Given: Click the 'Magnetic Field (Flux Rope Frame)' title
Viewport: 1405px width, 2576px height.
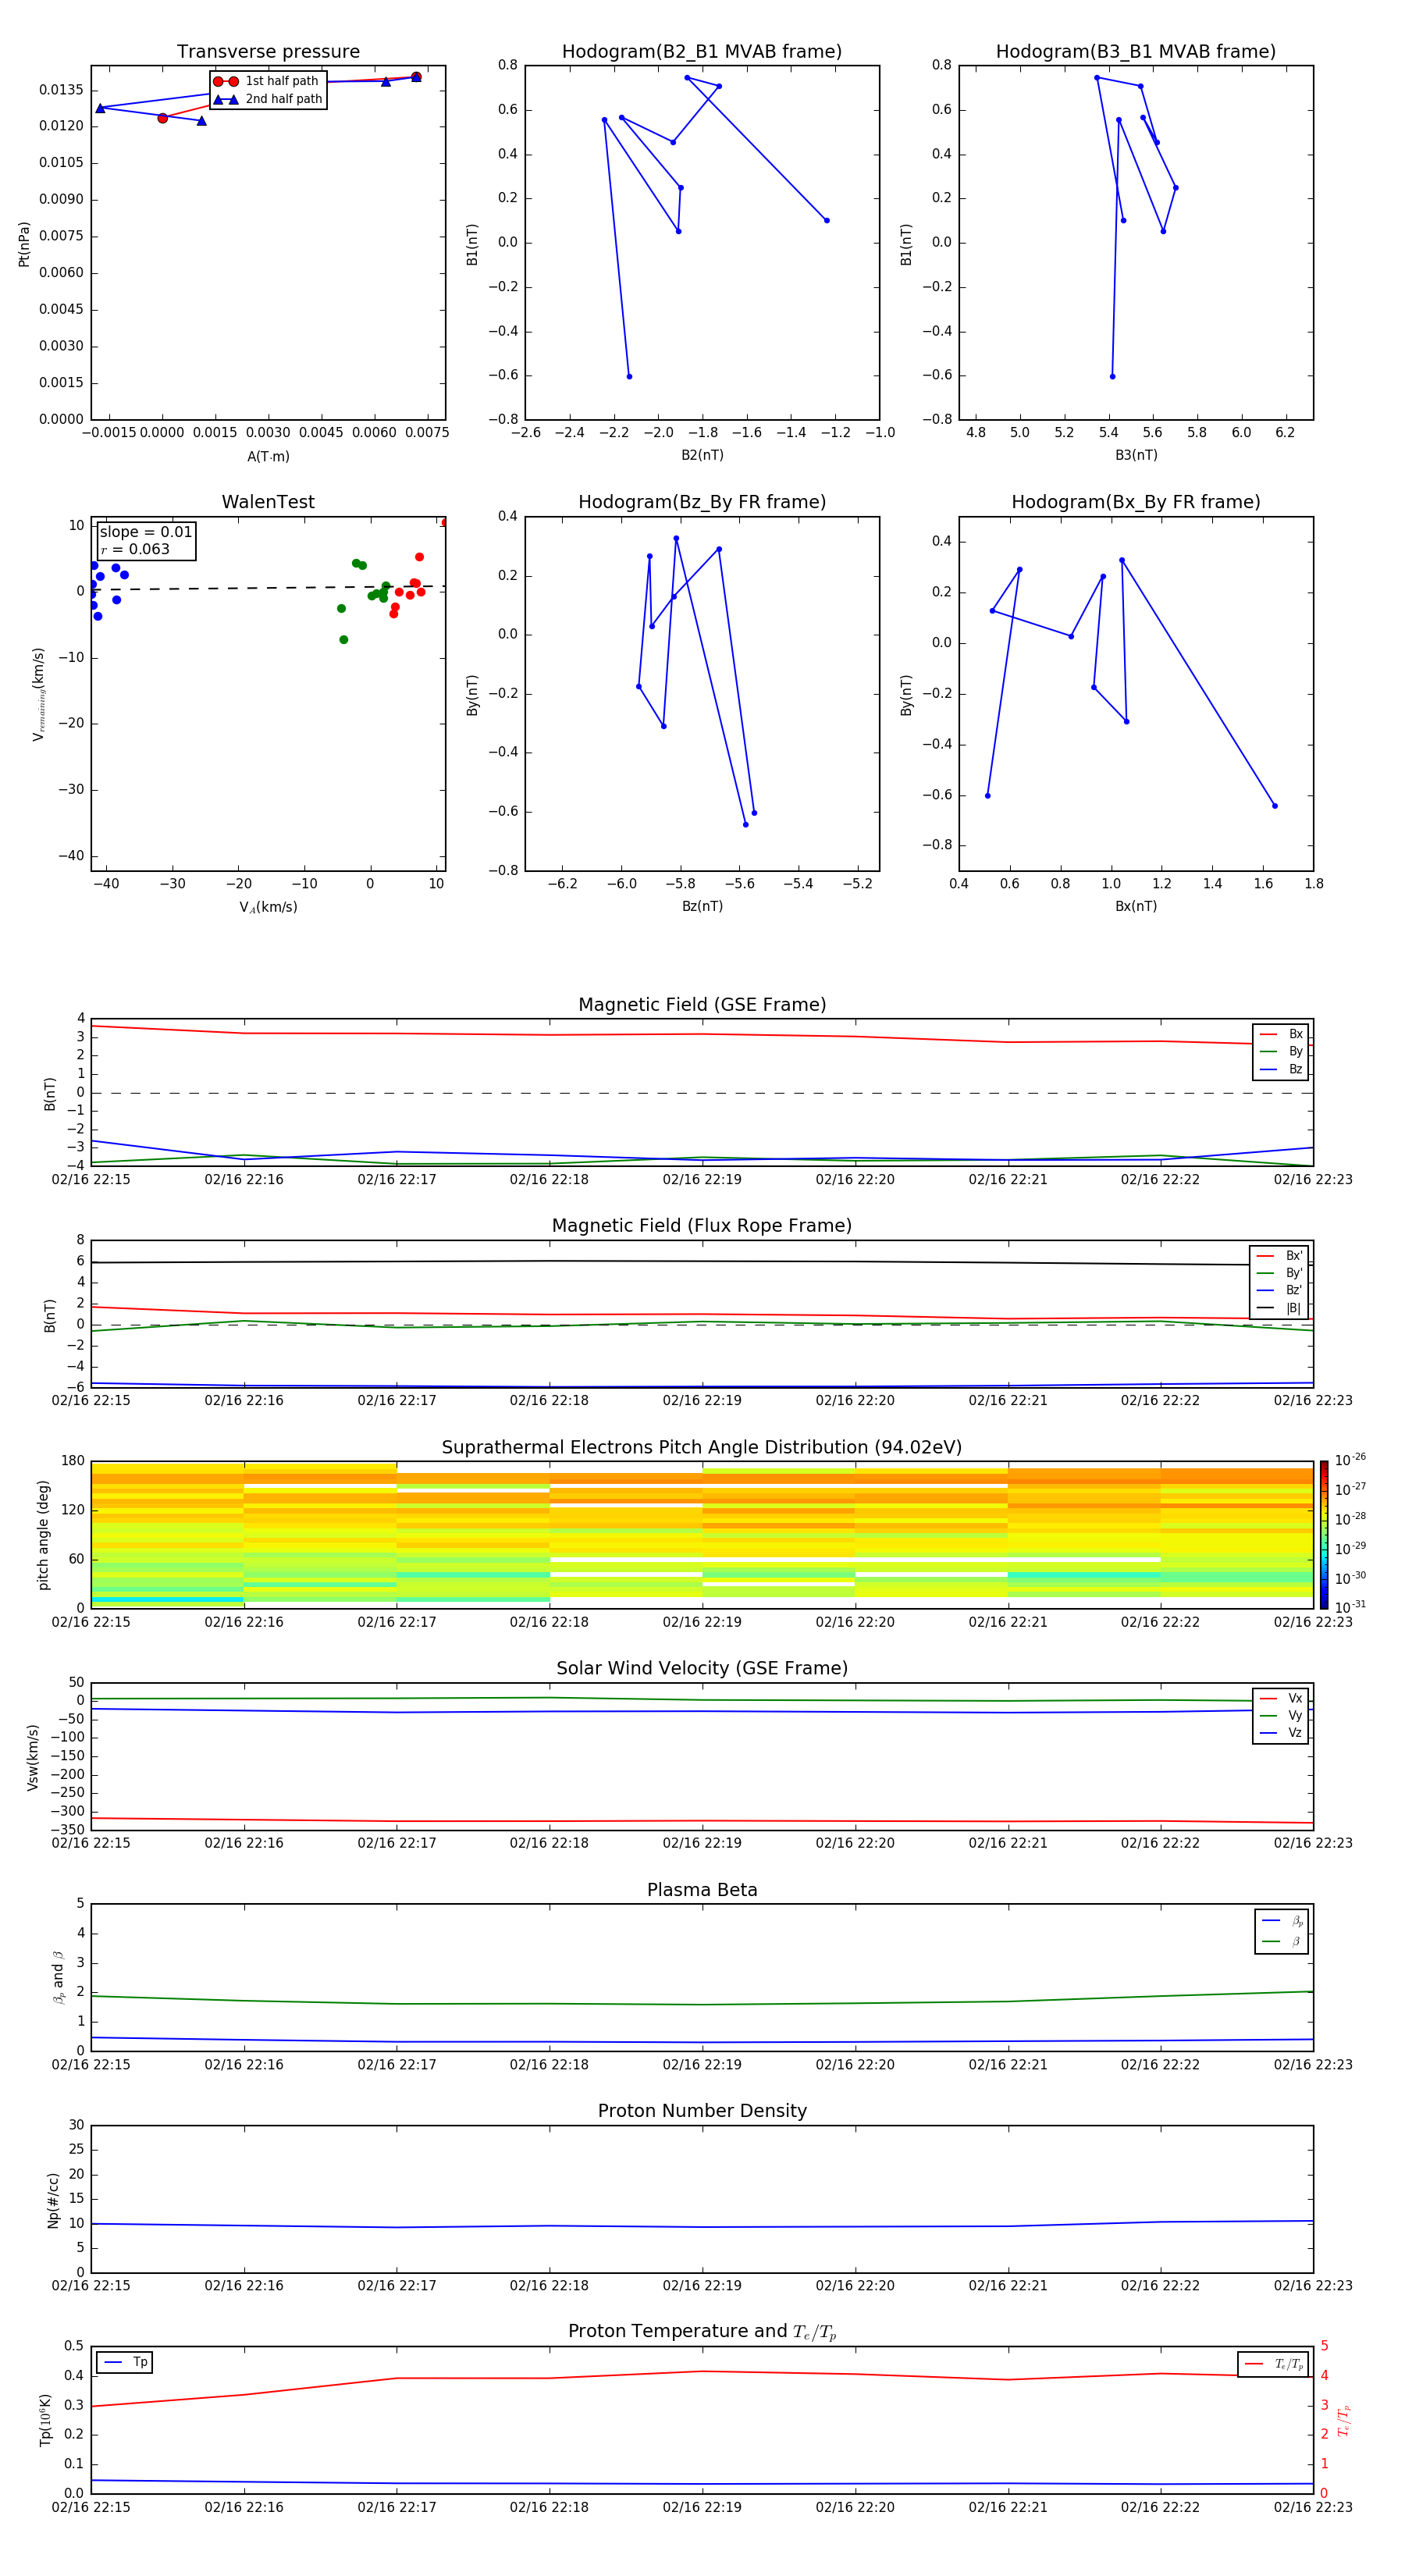Looking at the screenshot, I should pyautogui.click(x=702, y=1226).
